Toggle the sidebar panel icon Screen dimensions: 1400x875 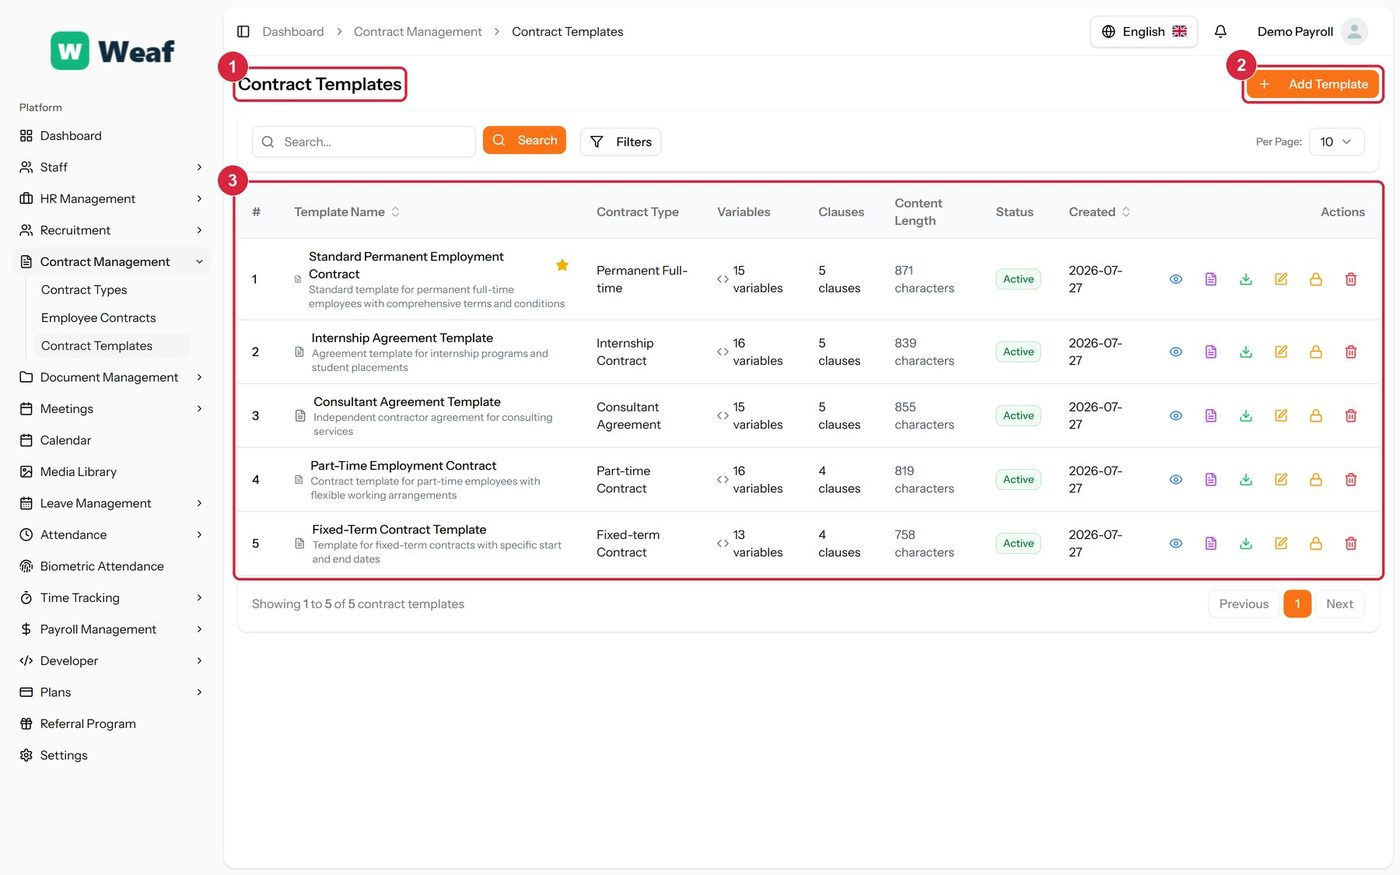(243, 31)
